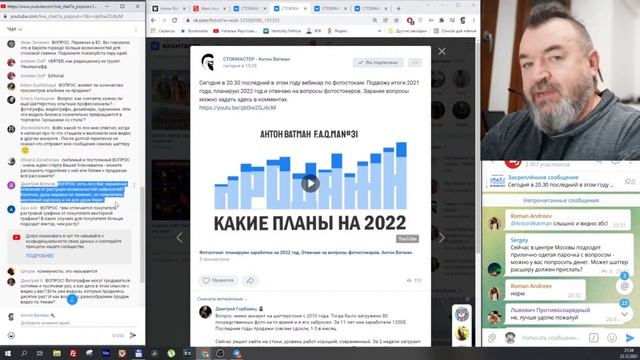The image size is (640, 360).
Task: Open the «Другие закладки» folder
Action: (407, 31)
